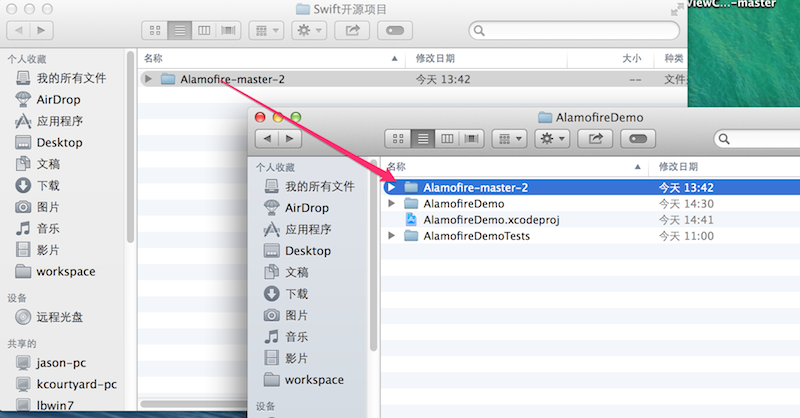The height and width of the screenshot is (418, 800).
Task: Open workspace in AlamofireDemo sidebar
Action: tap(304, 379)
